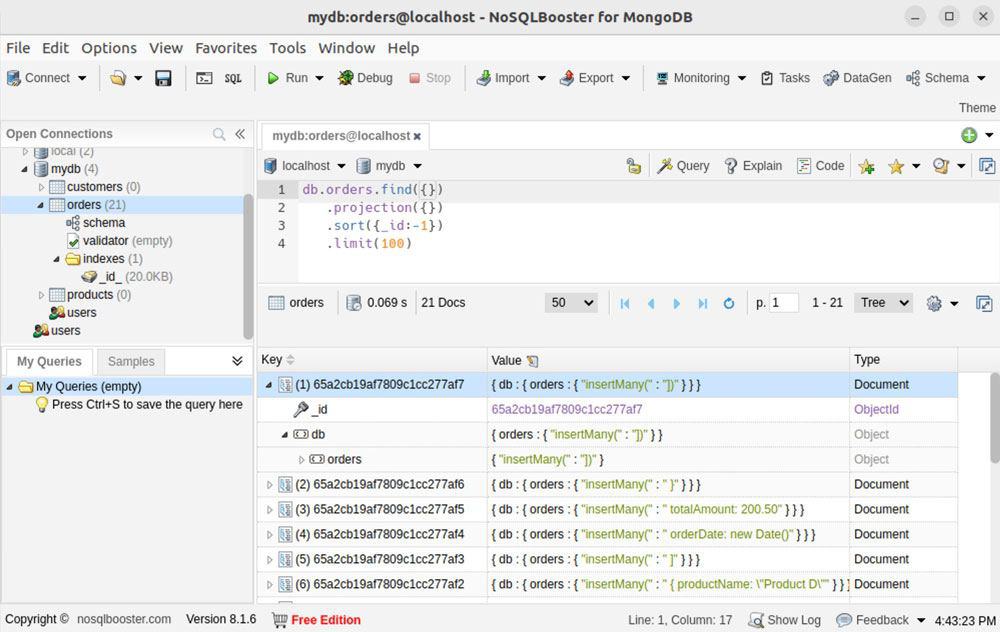Open result settings gear icon
Image resolution: width=1000 pixels, height=632 pixels.
[x=934, y=304]
